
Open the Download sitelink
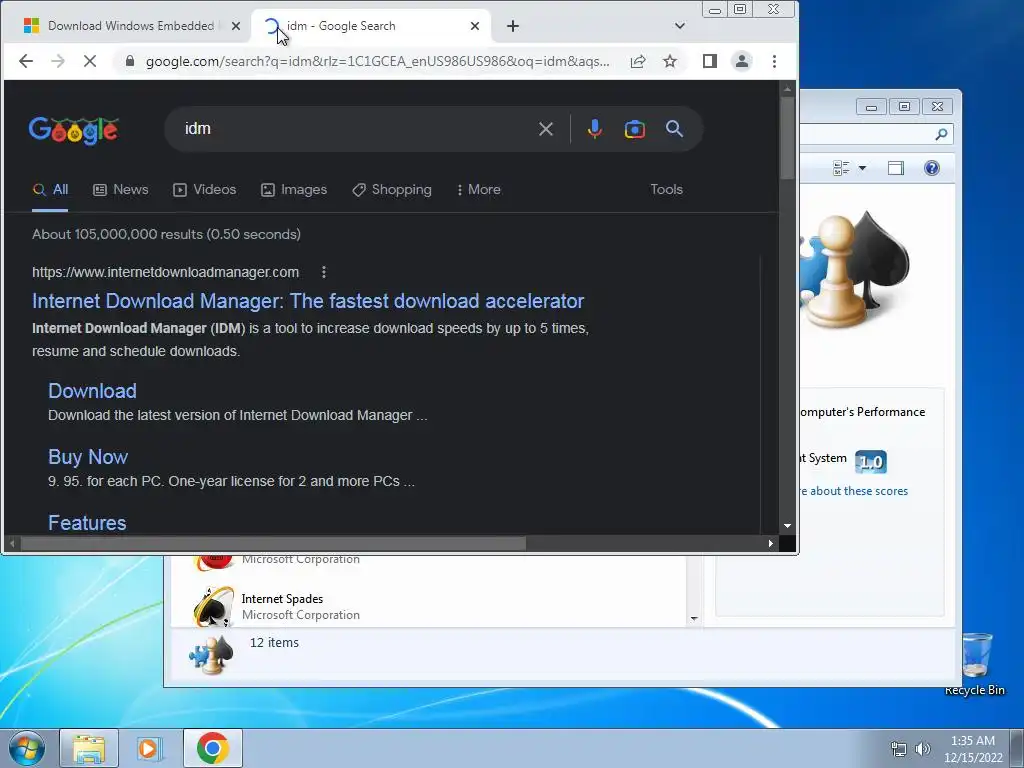(92, 391)
